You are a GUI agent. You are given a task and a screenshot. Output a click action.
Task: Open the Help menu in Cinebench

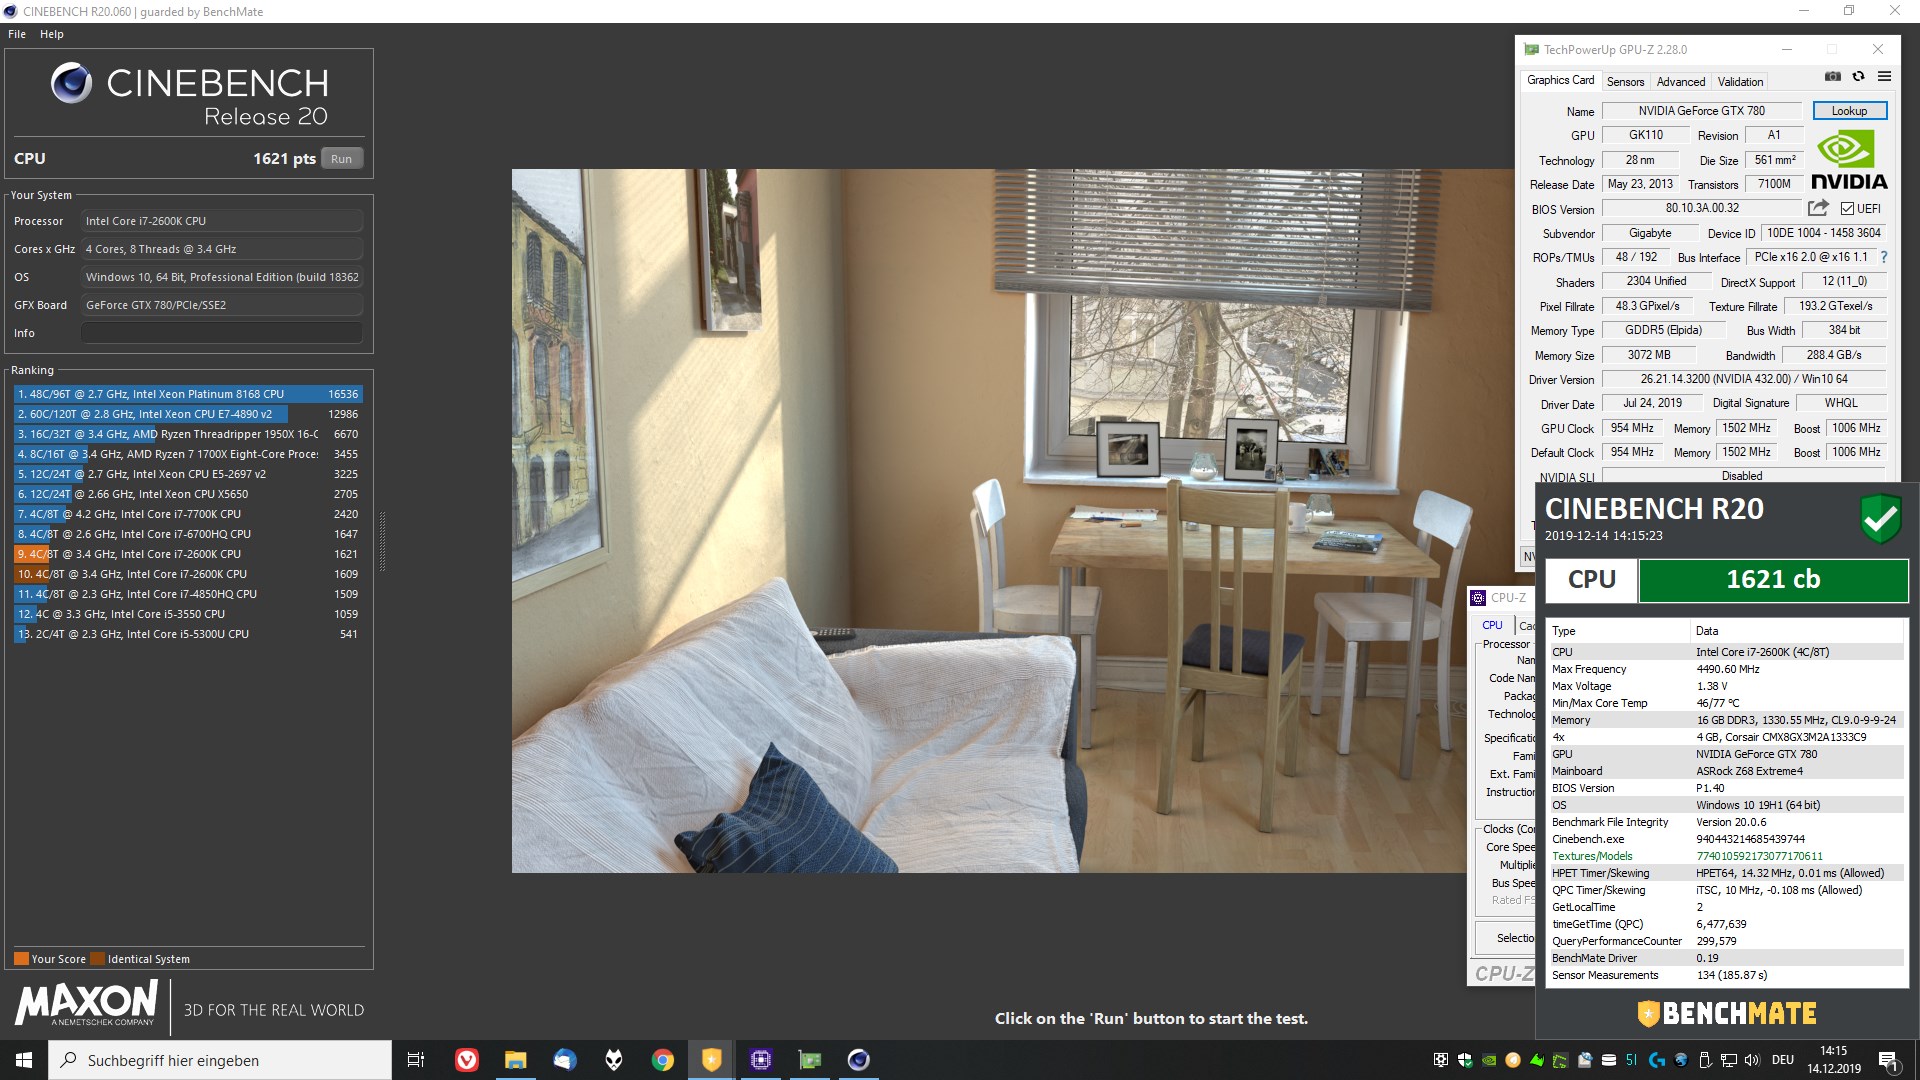(52, 34)
